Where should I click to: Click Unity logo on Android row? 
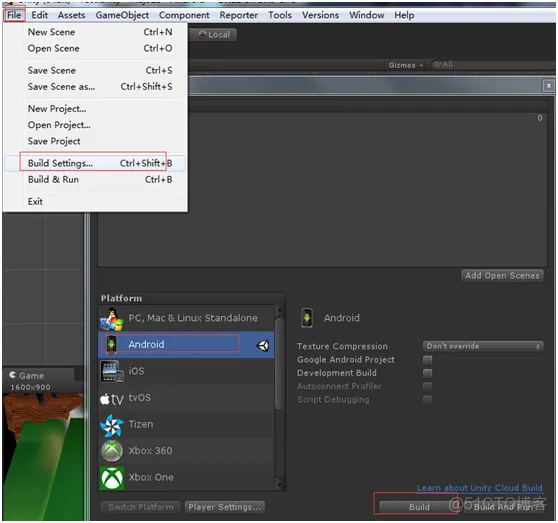coord(263,345)
